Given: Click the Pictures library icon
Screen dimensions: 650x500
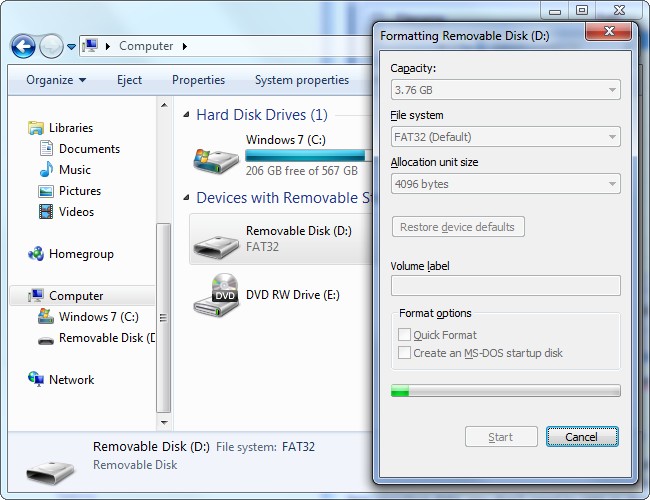Looking at the screenshot, I should (46, 191).
